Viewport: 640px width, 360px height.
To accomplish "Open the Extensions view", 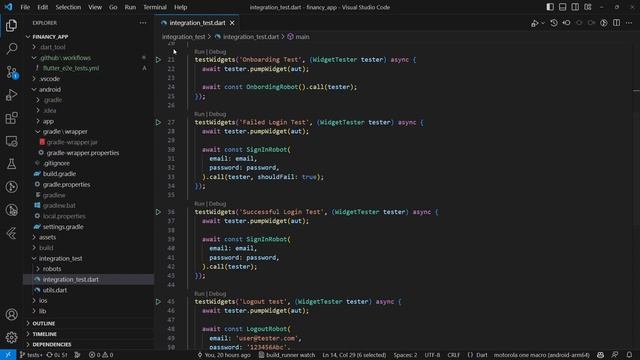I will [11, 118].
